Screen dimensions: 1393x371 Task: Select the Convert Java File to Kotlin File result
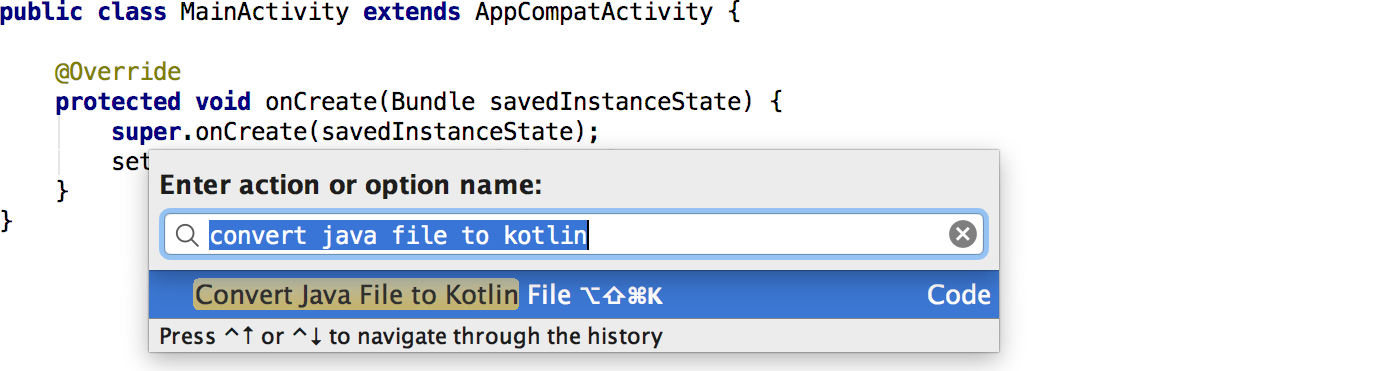(x=574, y=295)
